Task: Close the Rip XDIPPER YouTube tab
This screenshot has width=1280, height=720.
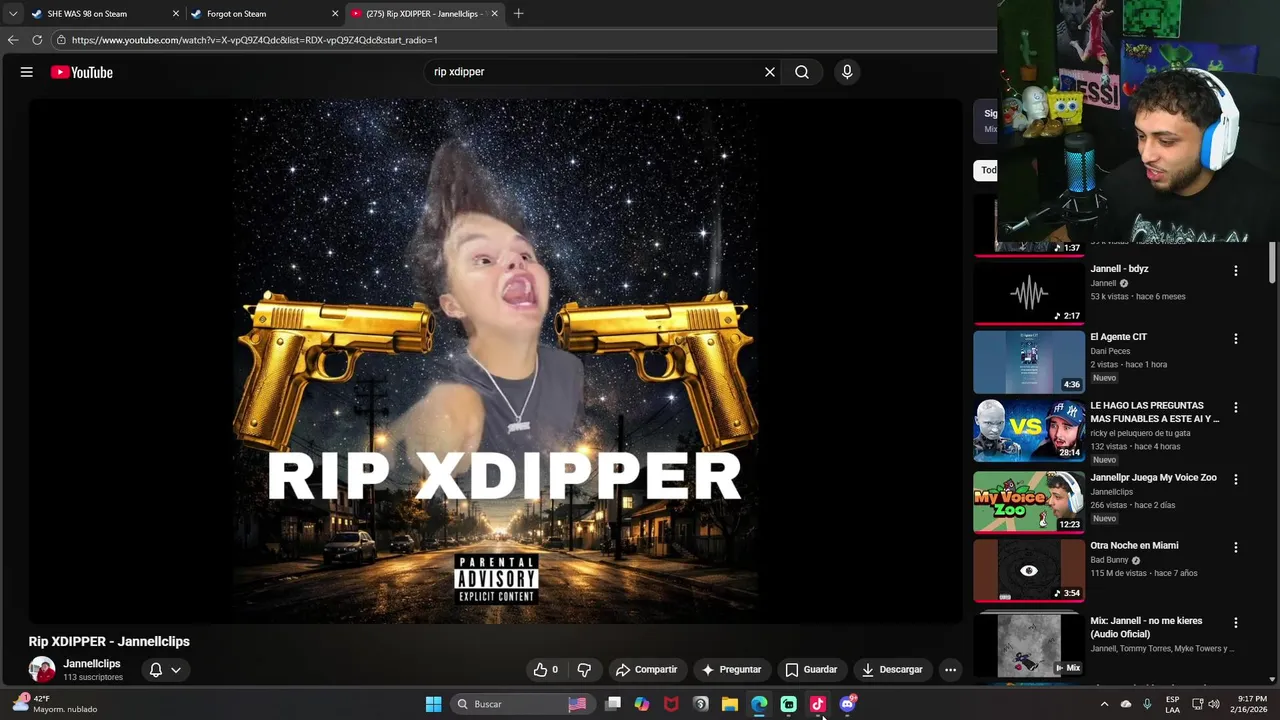Action: 494,14
